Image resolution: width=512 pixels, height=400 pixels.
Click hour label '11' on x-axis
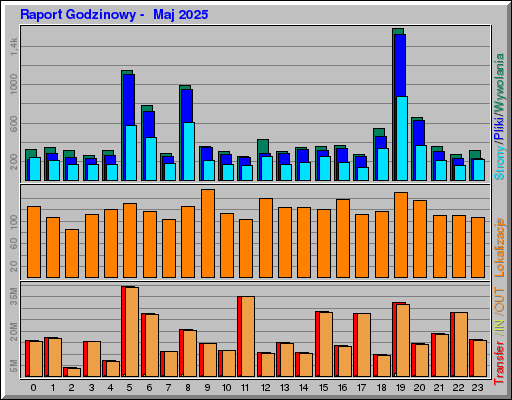tap(245, 388)
